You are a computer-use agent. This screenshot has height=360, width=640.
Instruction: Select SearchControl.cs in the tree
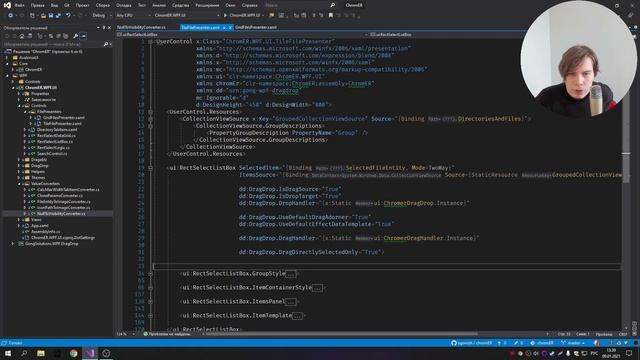tap(52, 153)
